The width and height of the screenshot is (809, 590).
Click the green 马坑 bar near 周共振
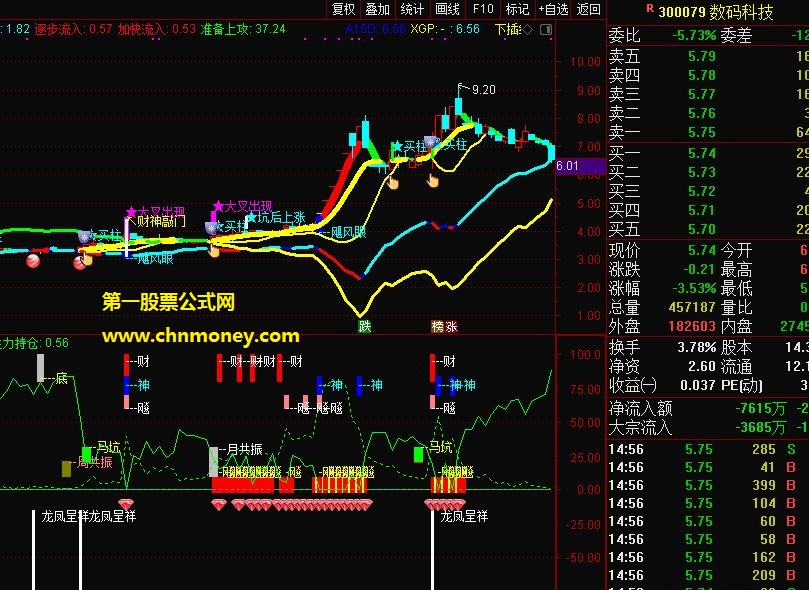[86, 455]
